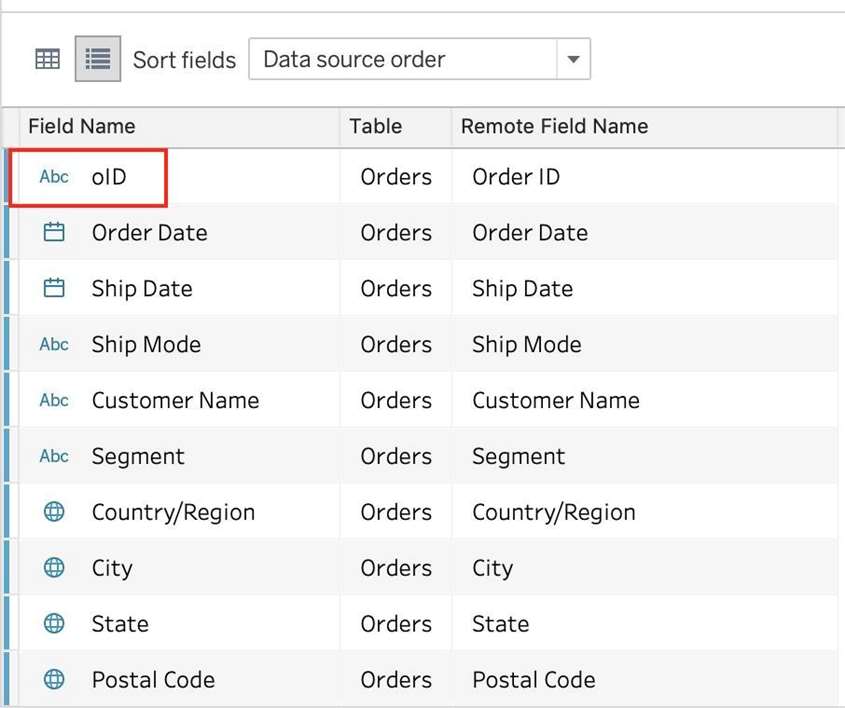Click the Abc type icon for Segment
Image resolution: width=845 pixels, height=708 pixels.
click(x=54, y=457)
